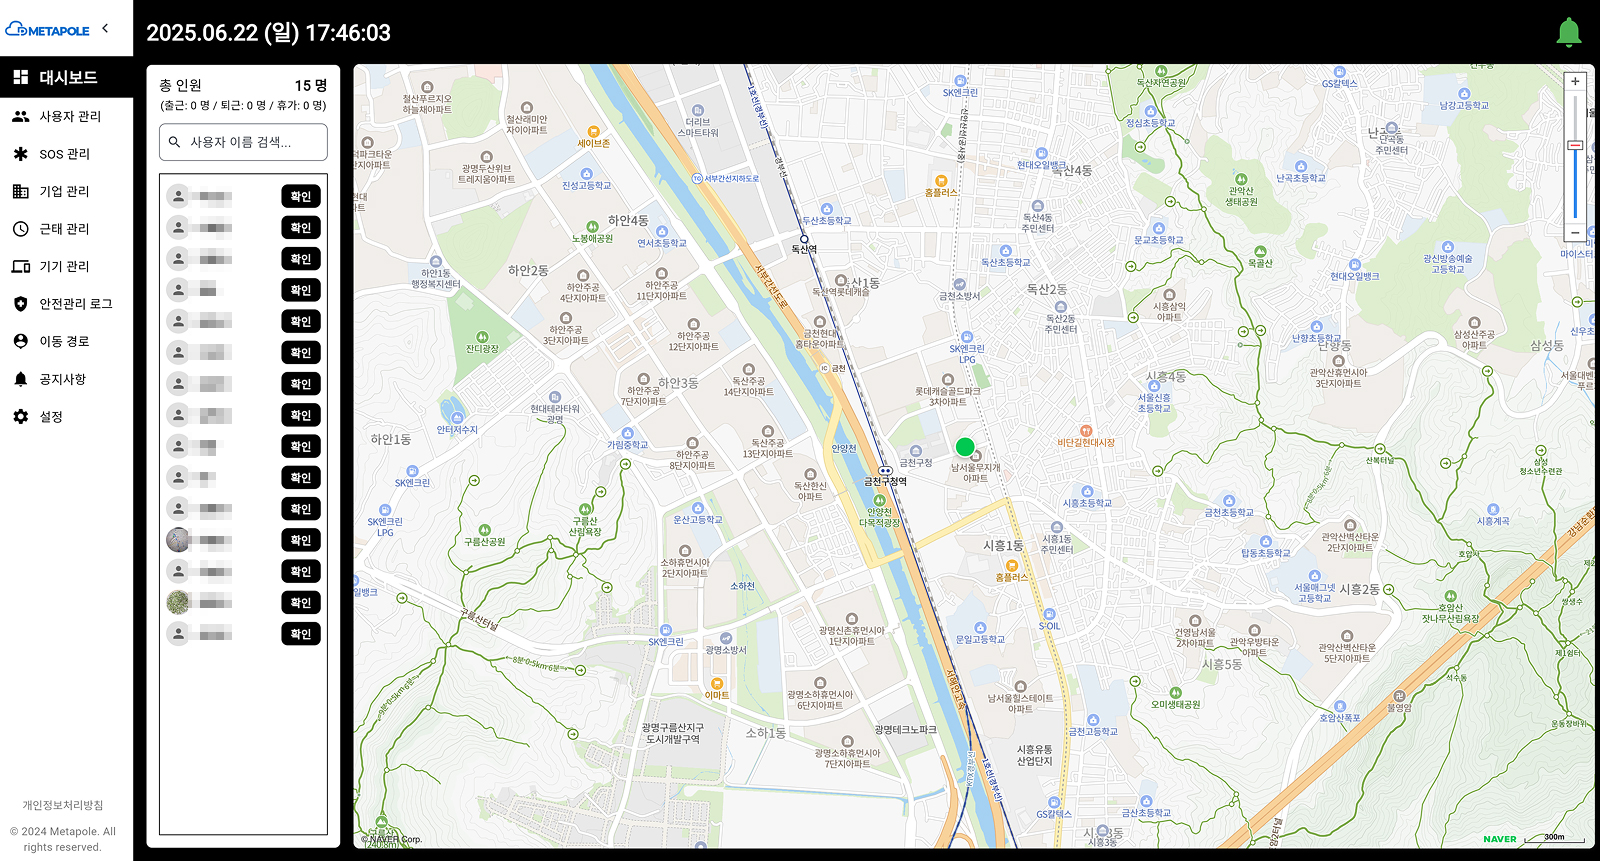The width and height of the screenshot is (1600, 861).
Task: Open the SOS 관리 asterisk icon
Action: 20,154
